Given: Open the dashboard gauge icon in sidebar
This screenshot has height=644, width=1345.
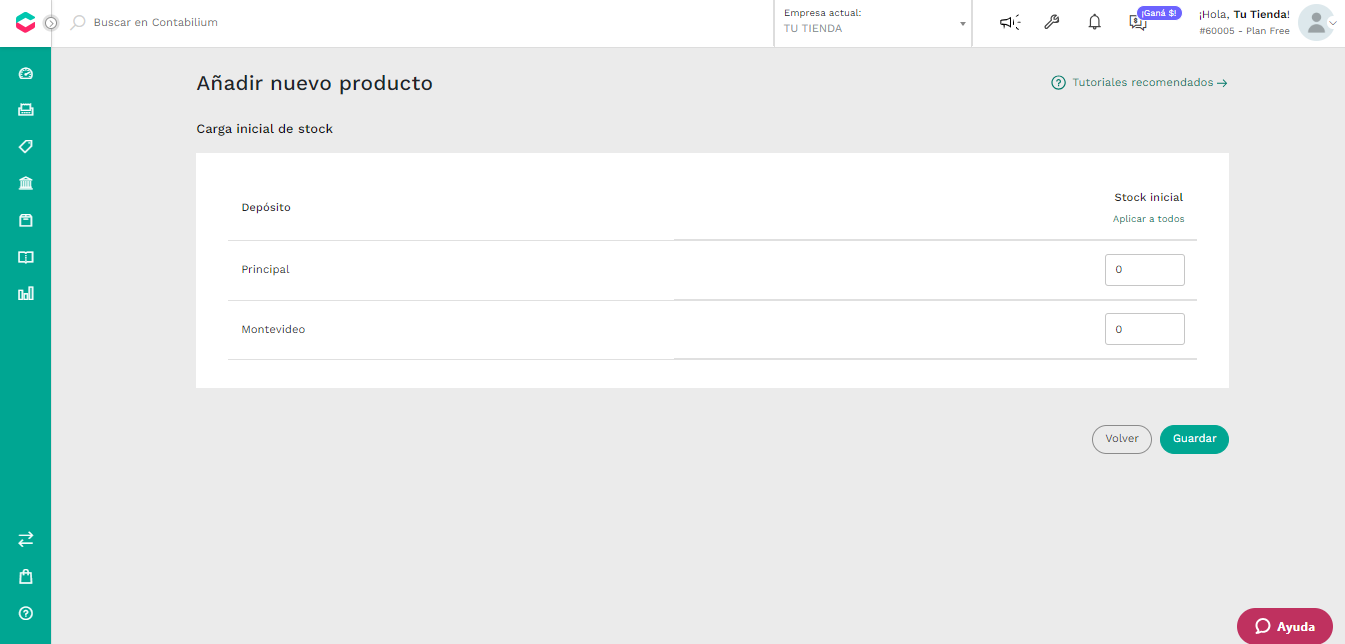Looking at the screenshot, I should coord(26,73).
